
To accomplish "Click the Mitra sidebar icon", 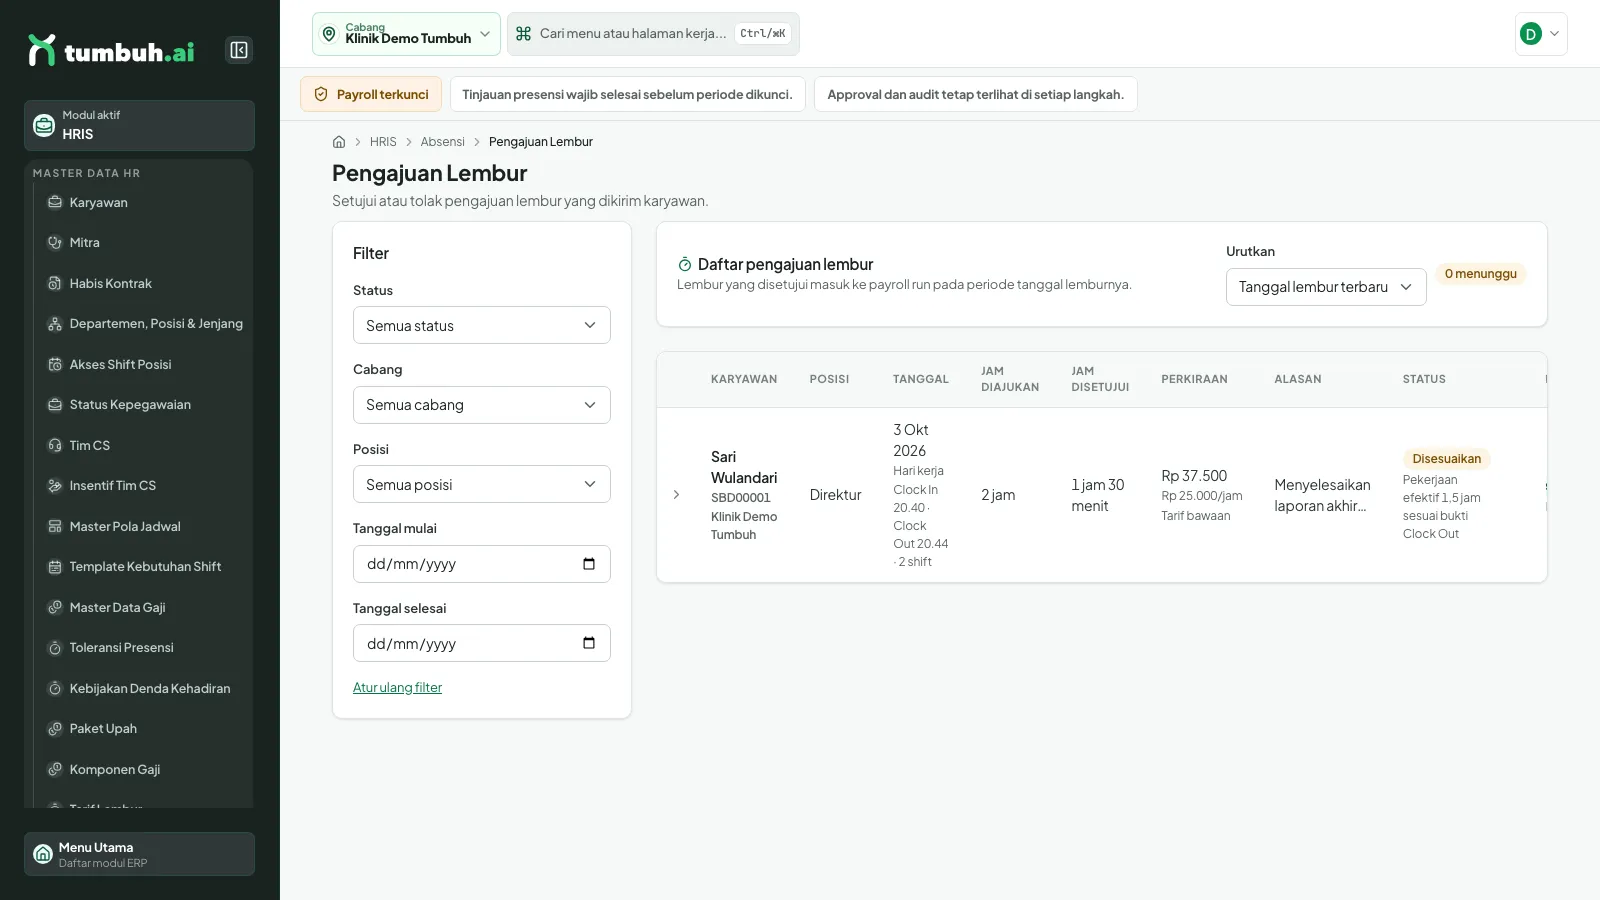I will pos(55,242).
